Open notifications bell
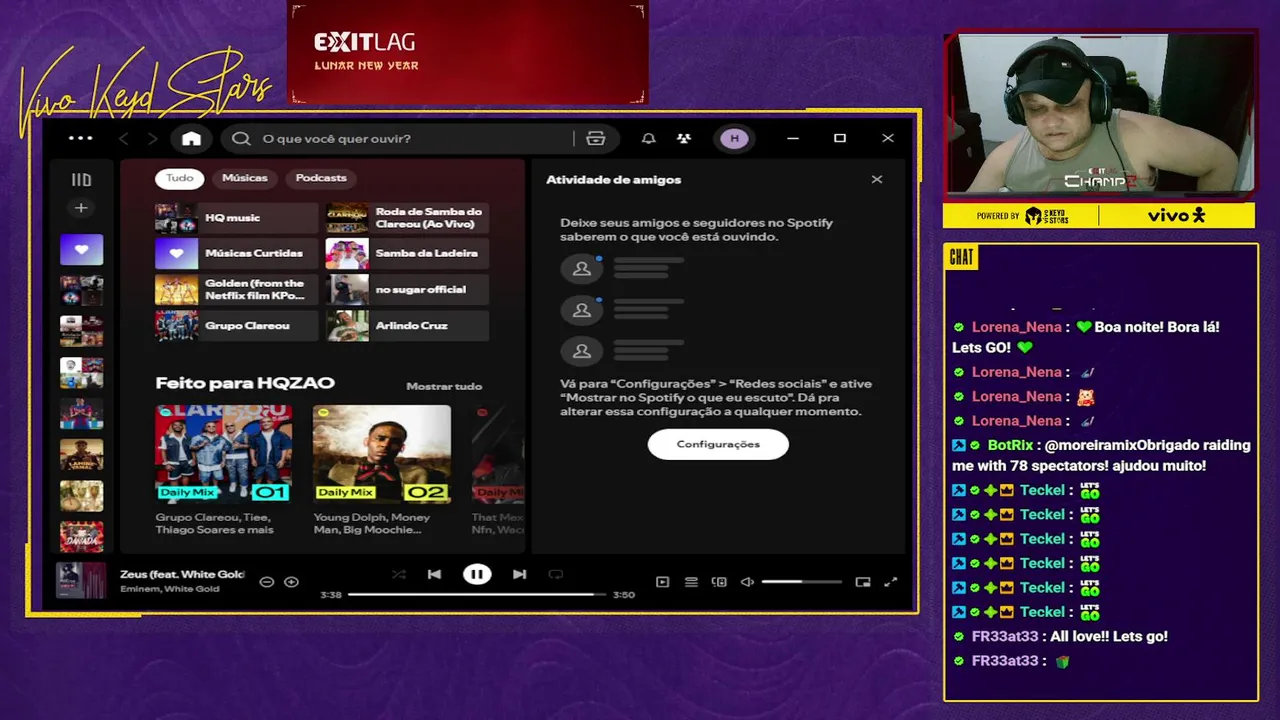Image resolution: width=1280 pixels, height=720 pixels. pyautogui.click(x=648, y=138)
